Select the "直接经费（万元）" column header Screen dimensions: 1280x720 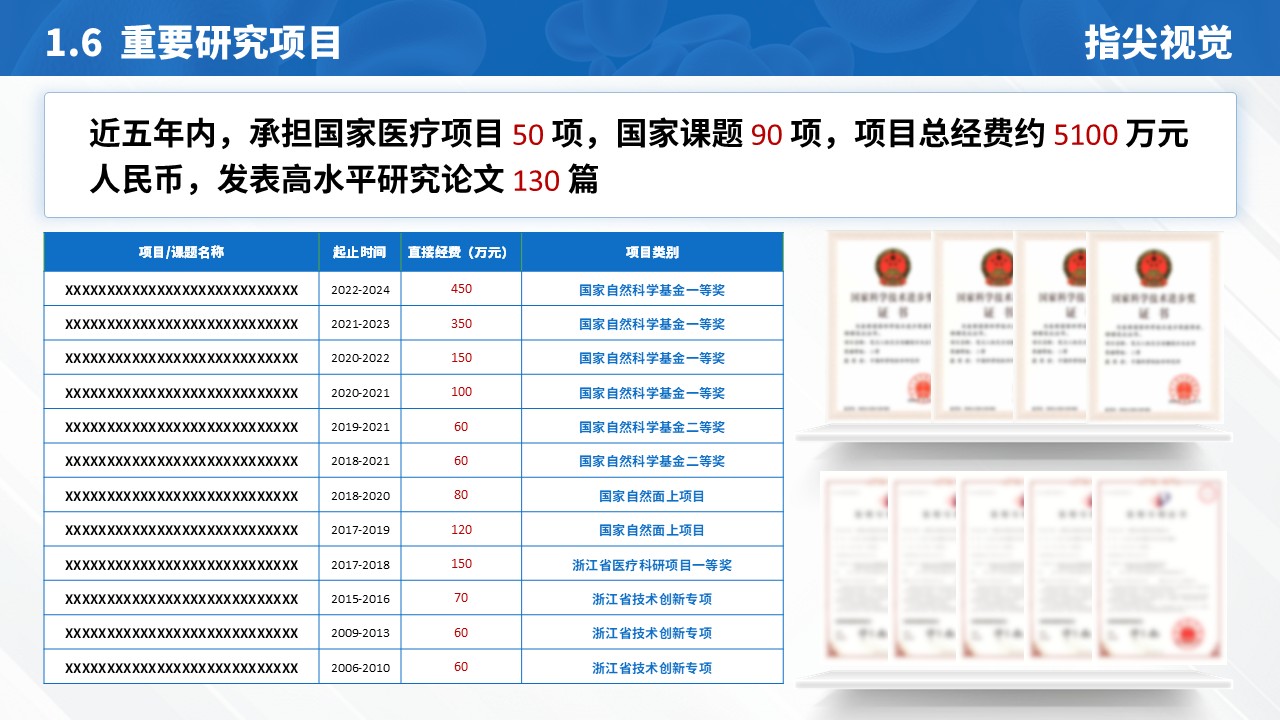(x=461, y=253)
